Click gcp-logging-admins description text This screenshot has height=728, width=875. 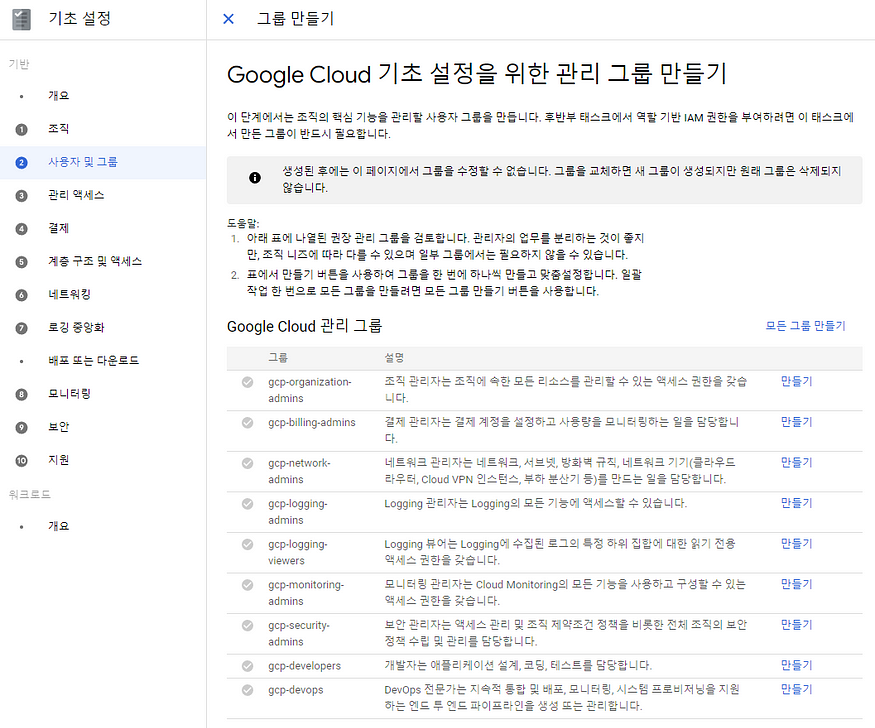click(x=535, y=504)
